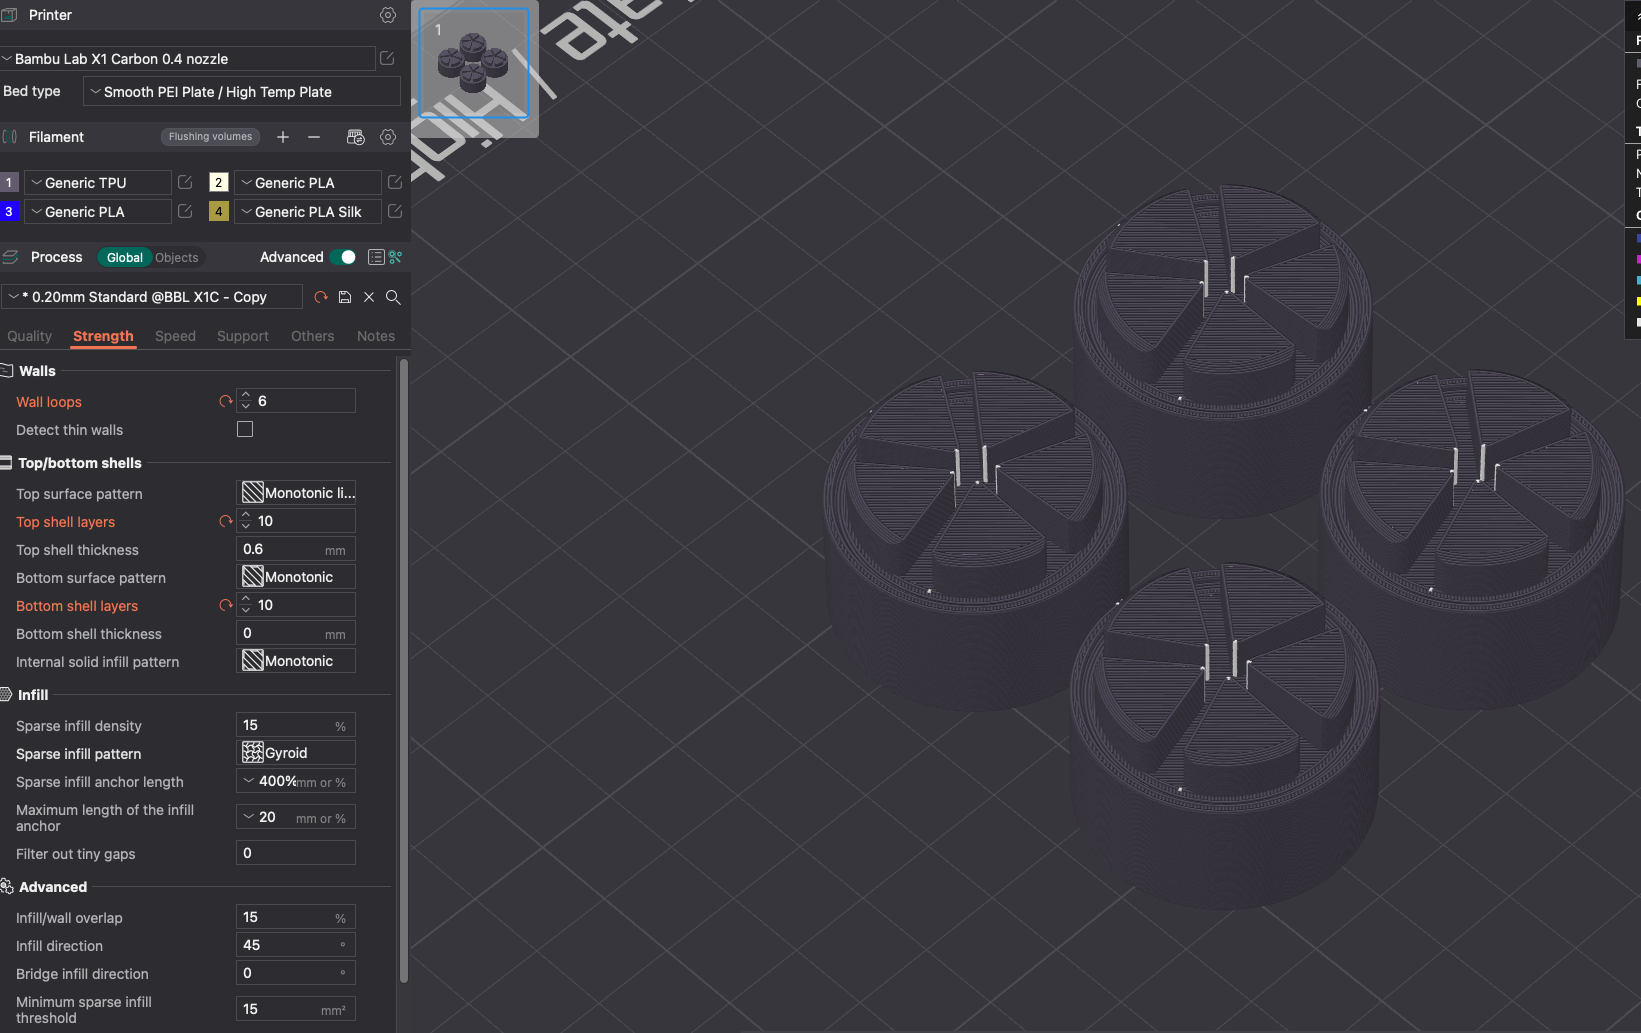The width and height of the screenshot is (1641, 1033).
Task: Open the Support tab
Action: 243,336
